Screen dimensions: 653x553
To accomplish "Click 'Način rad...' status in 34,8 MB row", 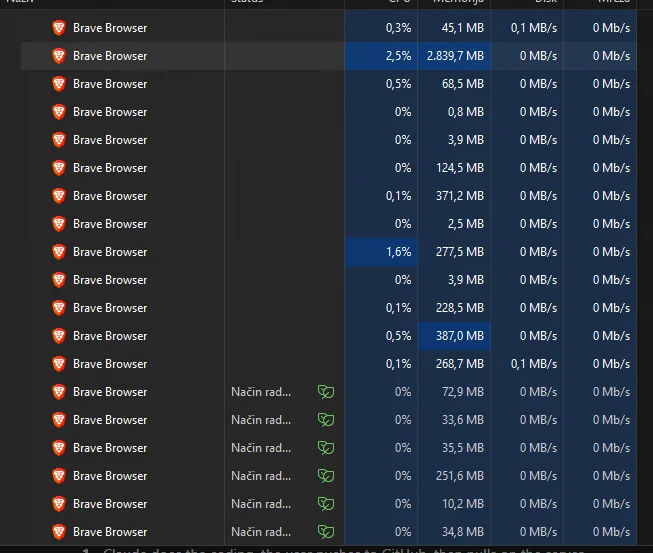I will pyautogui.click(x=261, y=531).
